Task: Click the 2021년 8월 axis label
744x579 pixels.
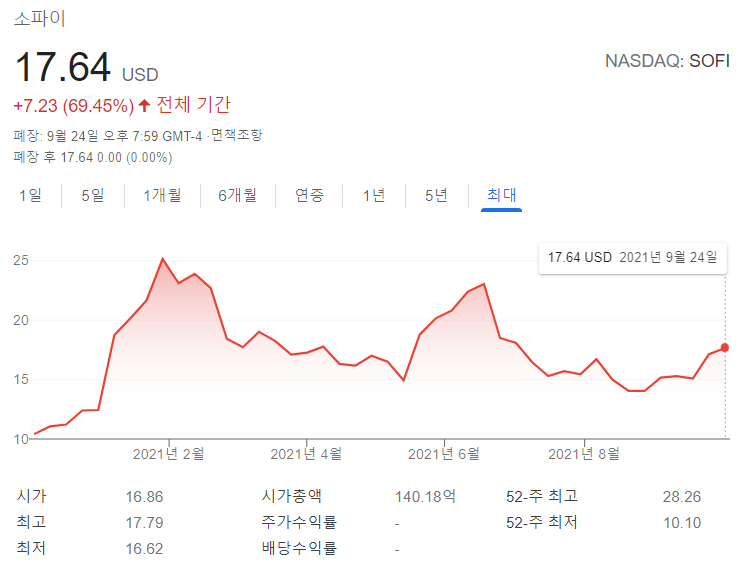Action: [584, 454]
